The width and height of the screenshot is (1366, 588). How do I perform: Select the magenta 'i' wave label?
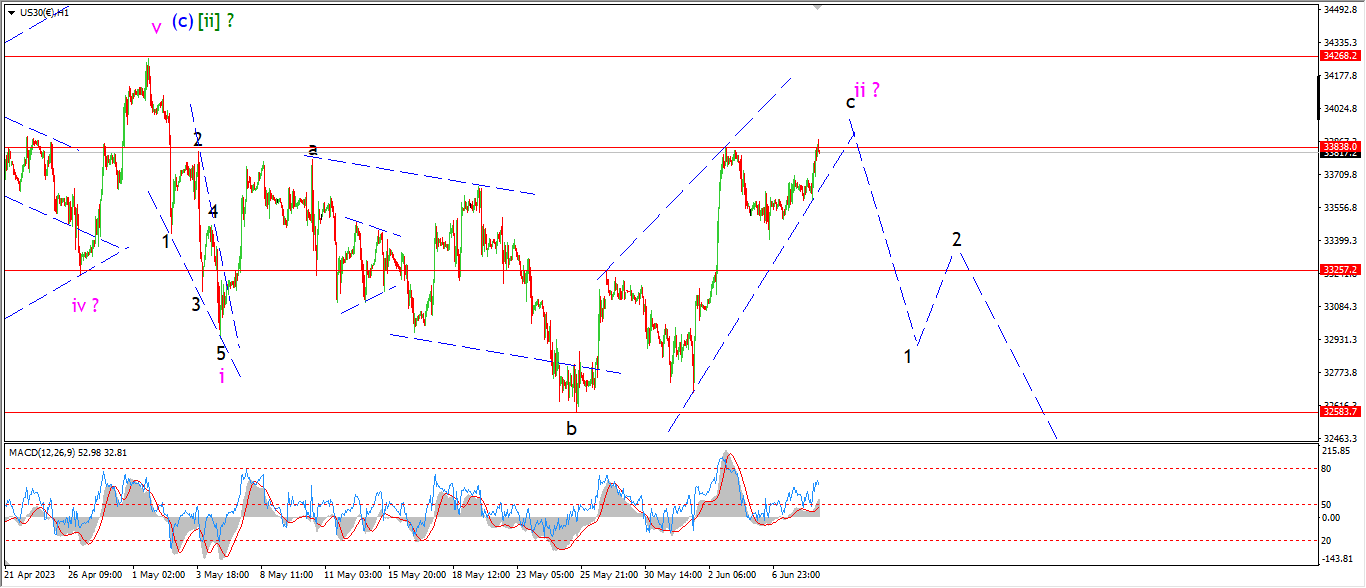coord(222,375)
